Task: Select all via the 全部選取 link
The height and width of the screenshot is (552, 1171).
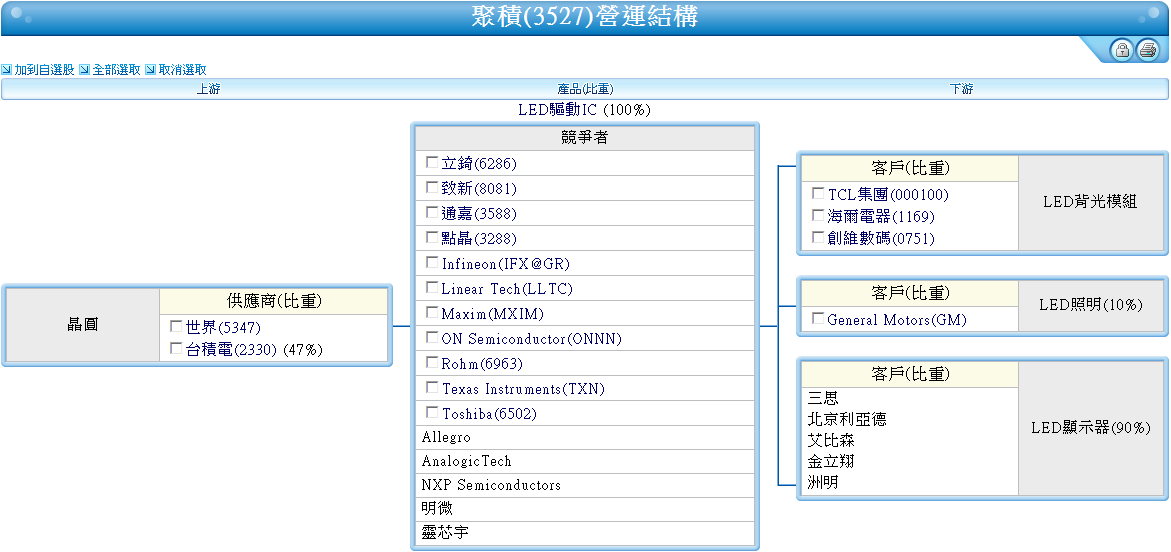Action: click(117, 69)
